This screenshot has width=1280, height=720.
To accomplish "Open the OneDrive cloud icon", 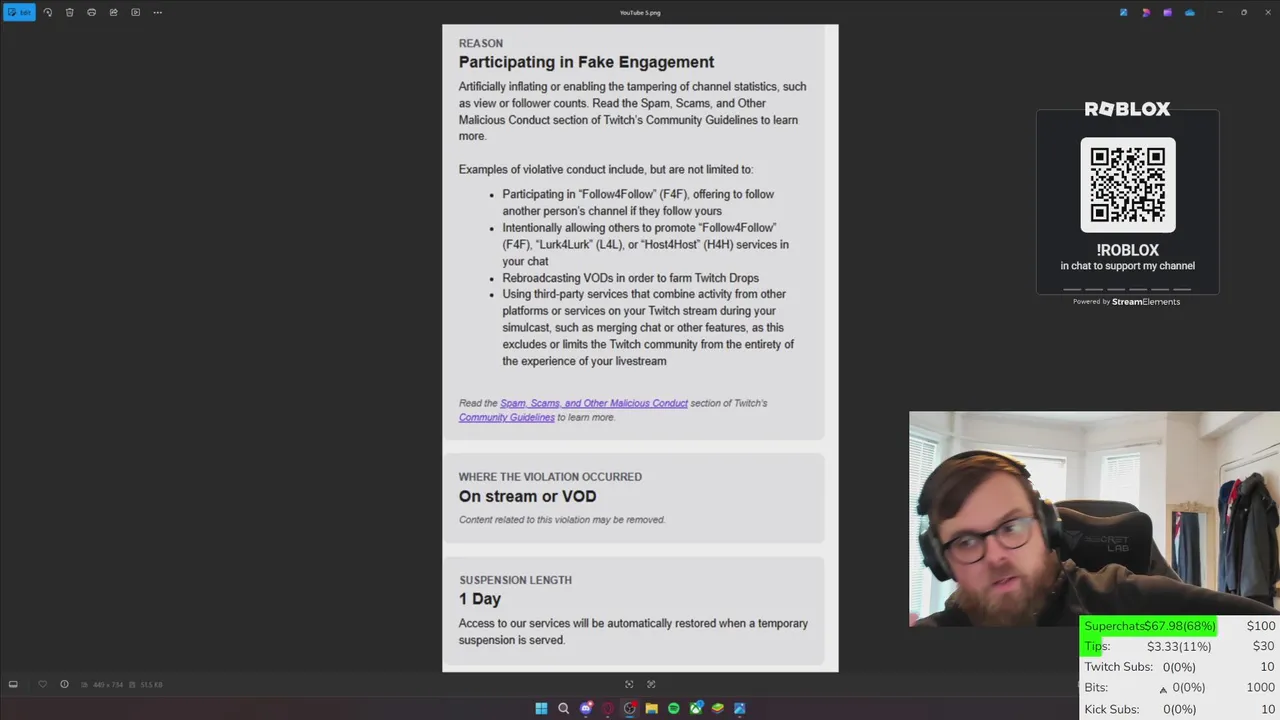I will coord(1189,12).
